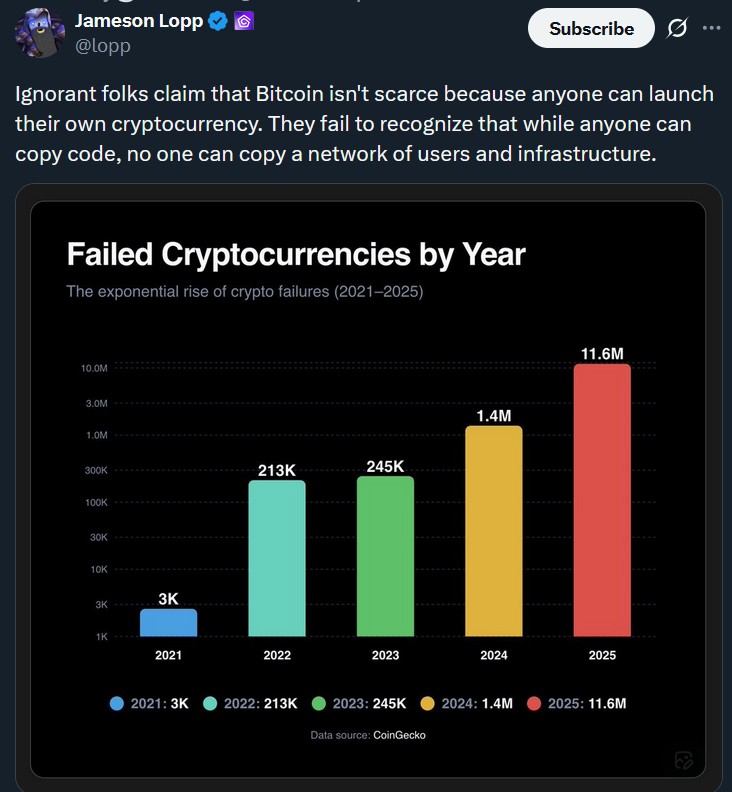Screen dimensions: 732x792
Task: Click the green 2023 legend dot
Action: (319, 703)
